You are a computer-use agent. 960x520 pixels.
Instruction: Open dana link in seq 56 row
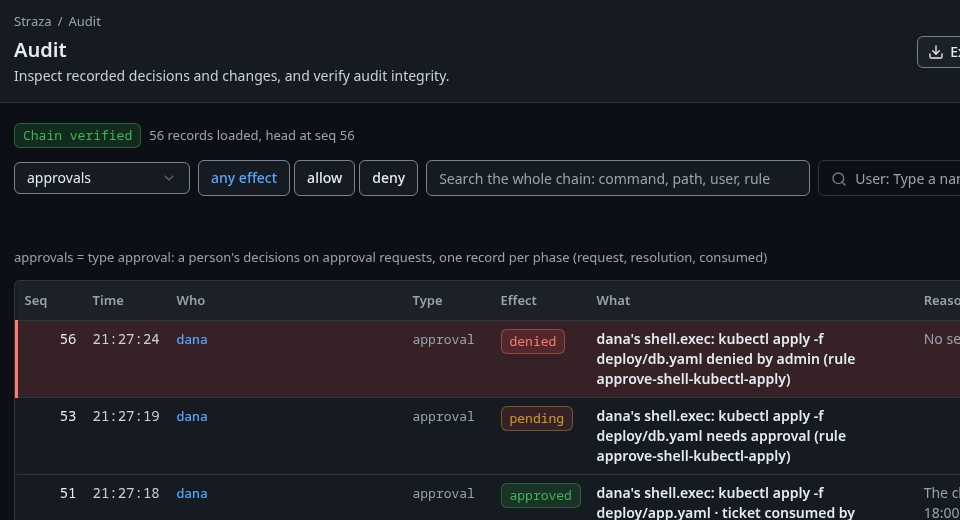point(192,339)
